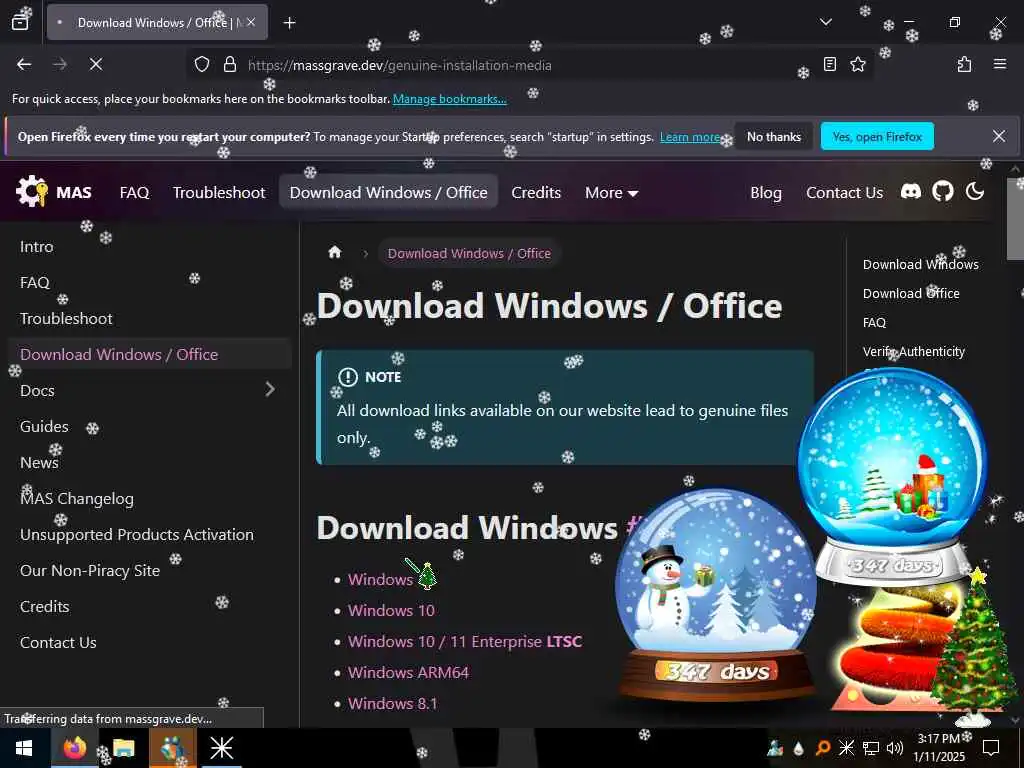Open Unsupported Products Activation sidebar item

pyautogui.click(x=136, y=534)
